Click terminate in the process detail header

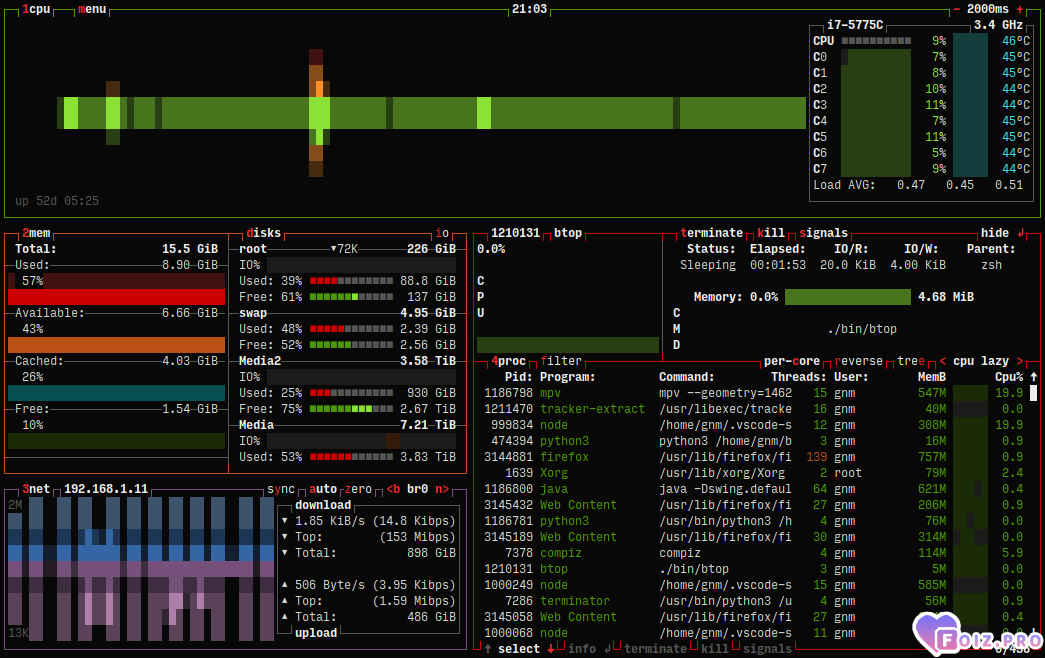711,233
